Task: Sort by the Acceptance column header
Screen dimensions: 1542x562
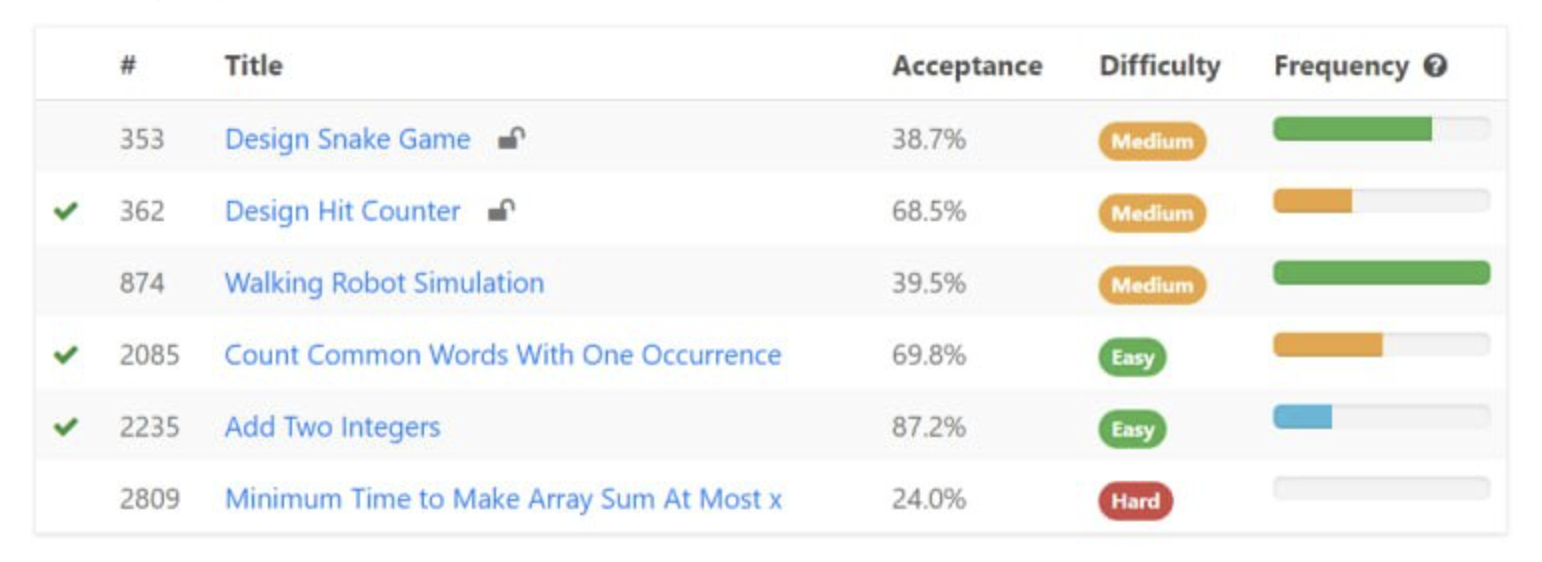Action: tap(966, 66)
